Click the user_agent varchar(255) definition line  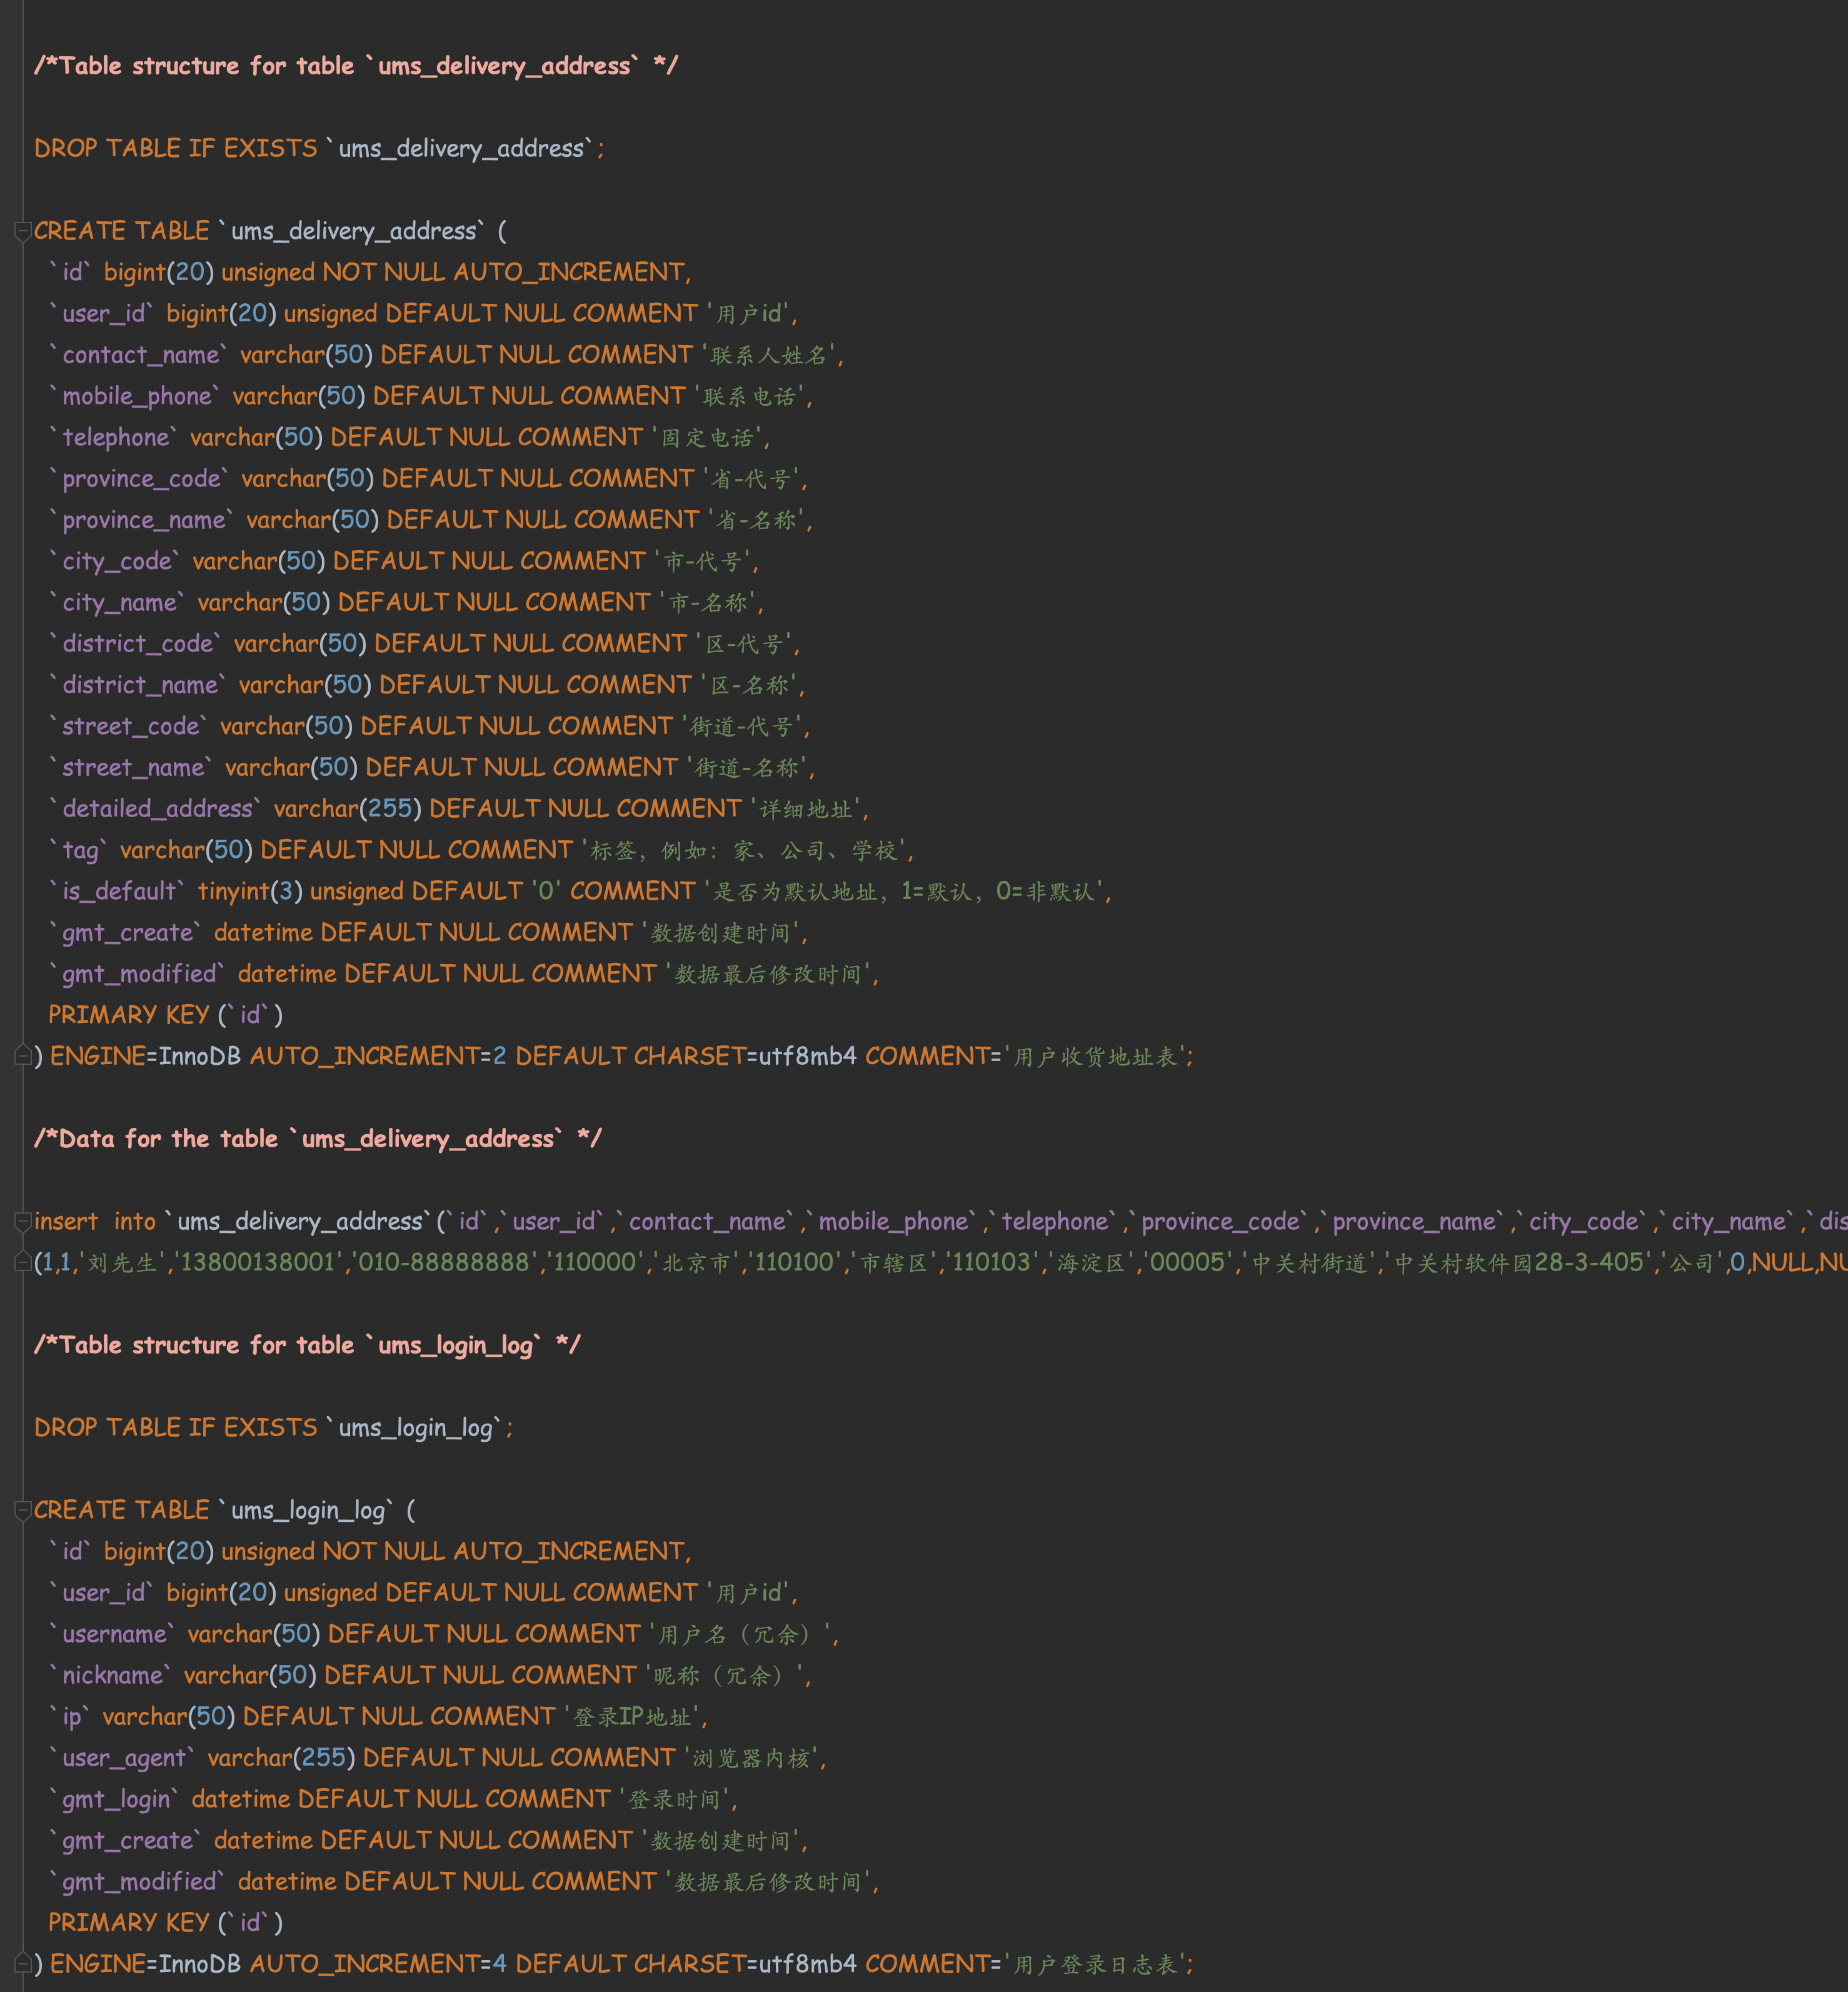438,1758
